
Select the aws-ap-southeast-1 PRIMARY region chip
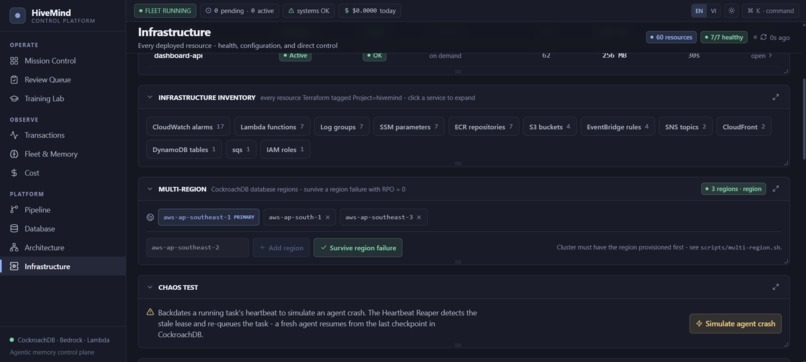coord(209,217)
